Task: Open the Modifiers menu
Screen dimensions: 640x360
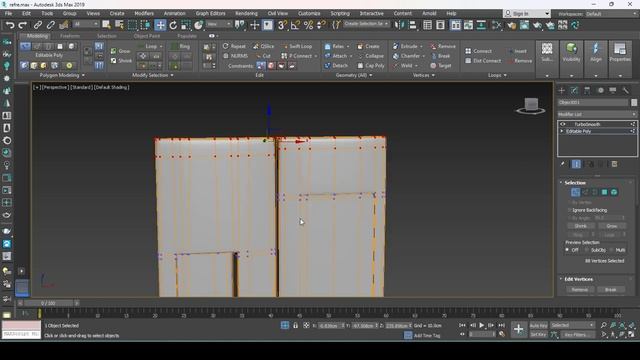Action: (x=144, y=13)
